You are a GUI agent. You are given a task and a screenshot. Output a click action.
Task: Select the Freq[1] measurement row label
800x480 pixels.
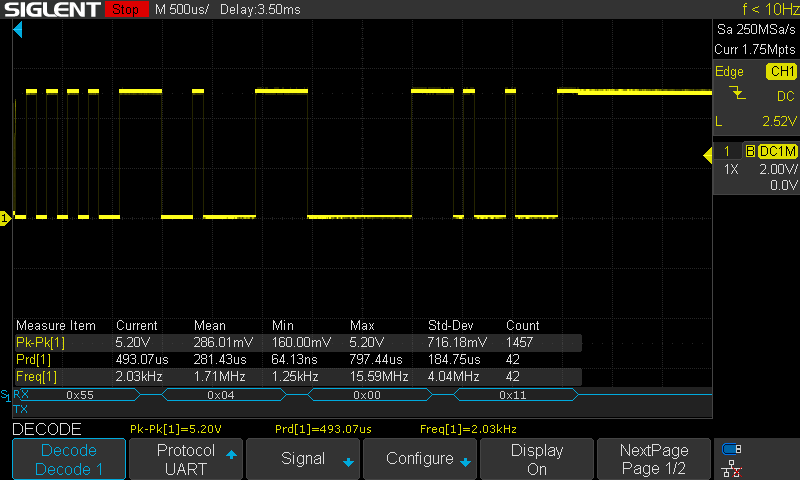pyautogui.click(x=36, y=376)
